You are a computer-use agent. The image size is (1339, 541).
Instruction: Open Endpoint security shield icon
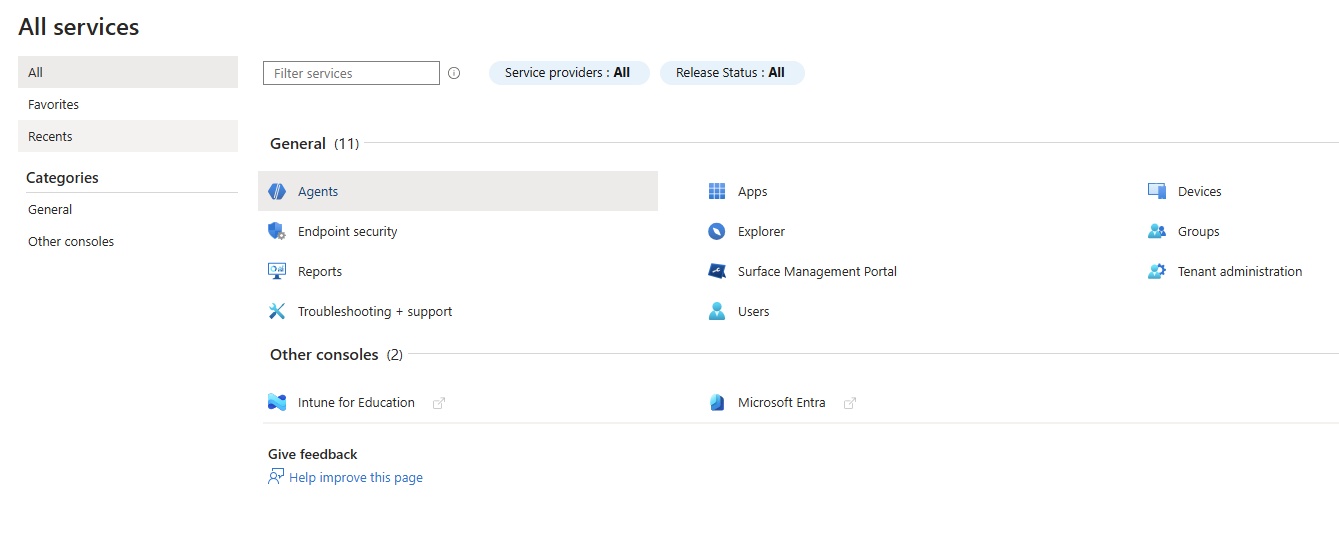coord(277,231)
